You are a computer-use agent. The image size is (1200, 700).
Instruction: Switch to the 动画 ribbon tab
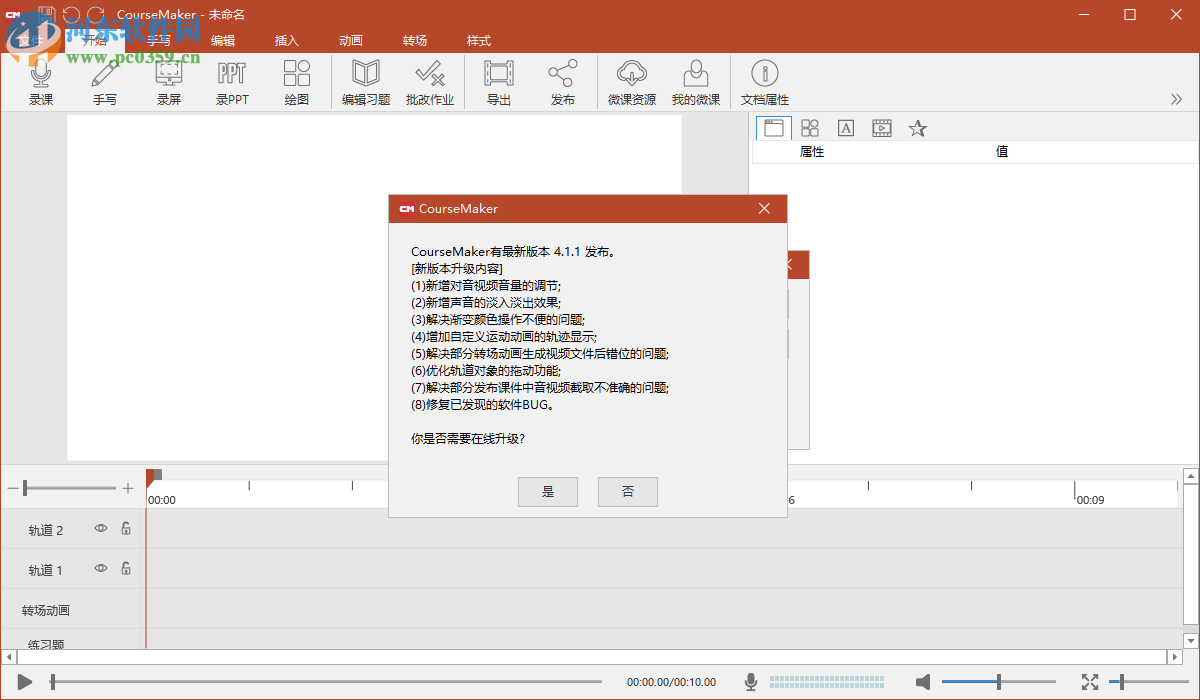[350, 41]
